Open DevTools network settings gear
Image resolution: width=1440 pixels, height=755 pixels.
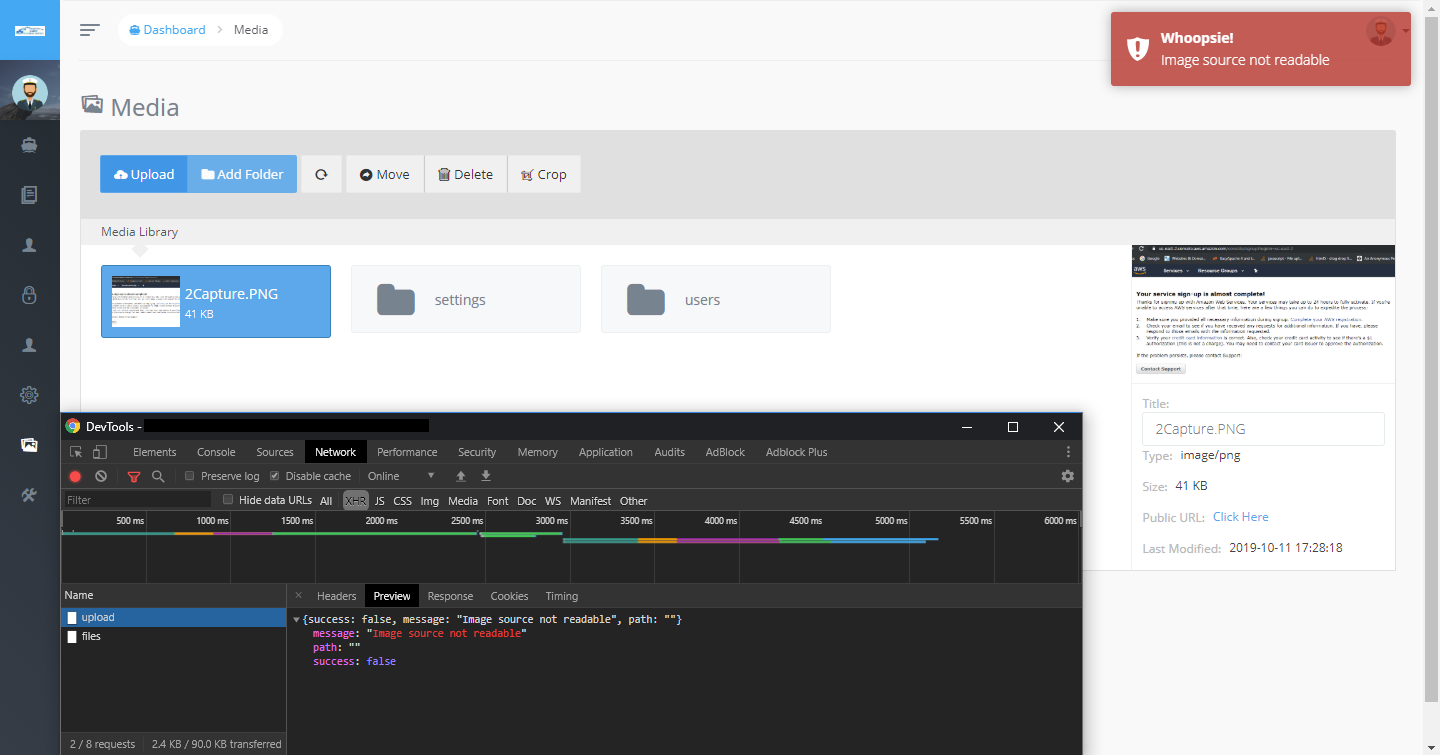coord(1068,476)
